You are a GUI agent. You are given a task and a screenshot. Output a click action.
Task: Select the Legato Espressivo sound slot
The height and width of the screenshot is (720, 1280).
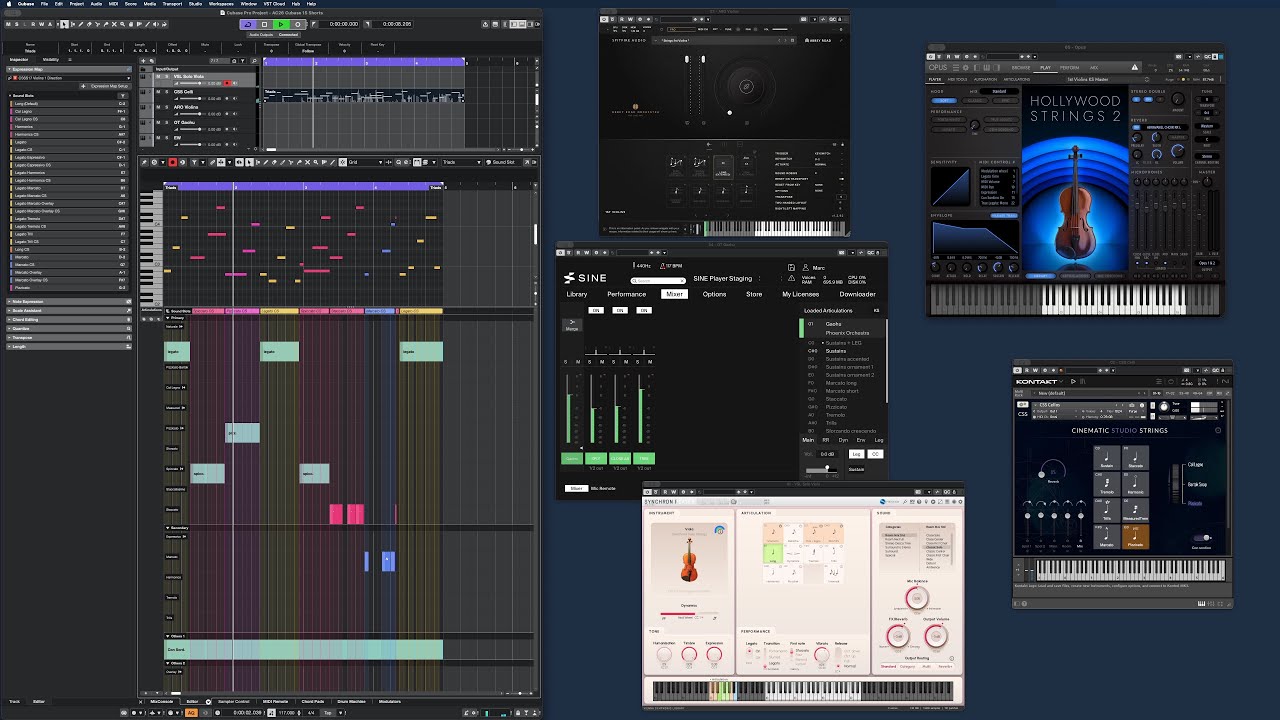(69, 158)
